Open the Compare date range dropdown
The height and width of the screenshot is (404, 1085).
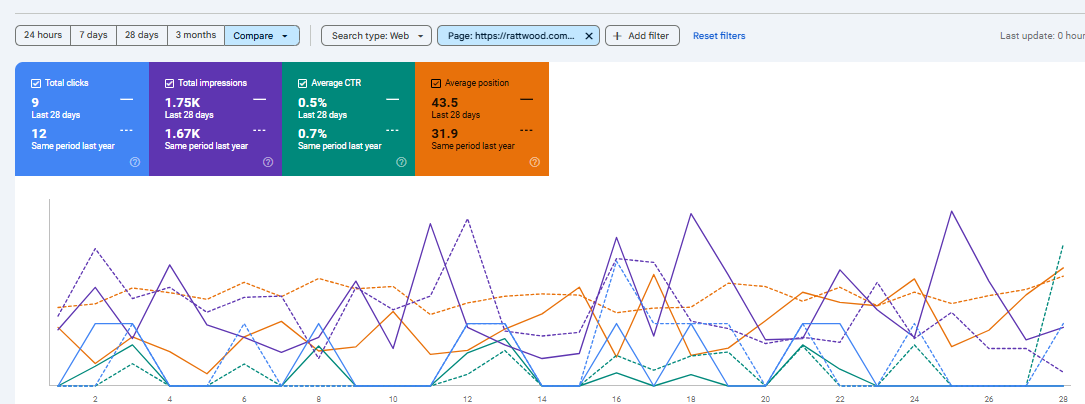262,36
